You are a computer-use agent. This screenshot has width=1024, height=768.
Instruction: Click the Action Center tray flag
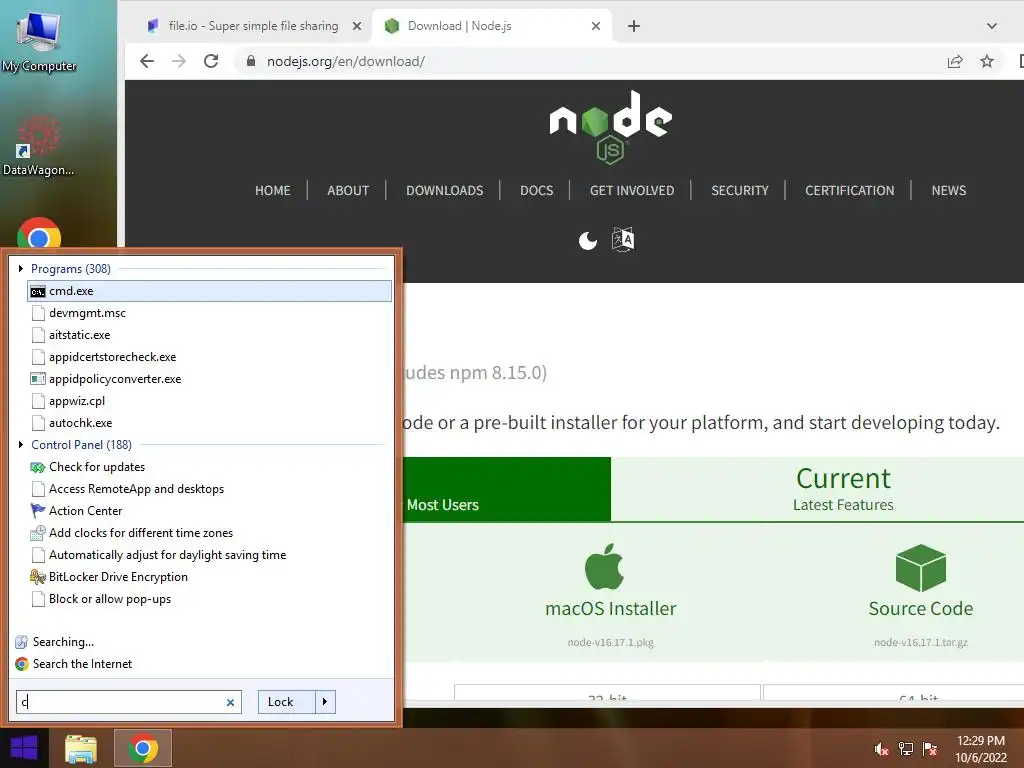(x=930, y=748)
